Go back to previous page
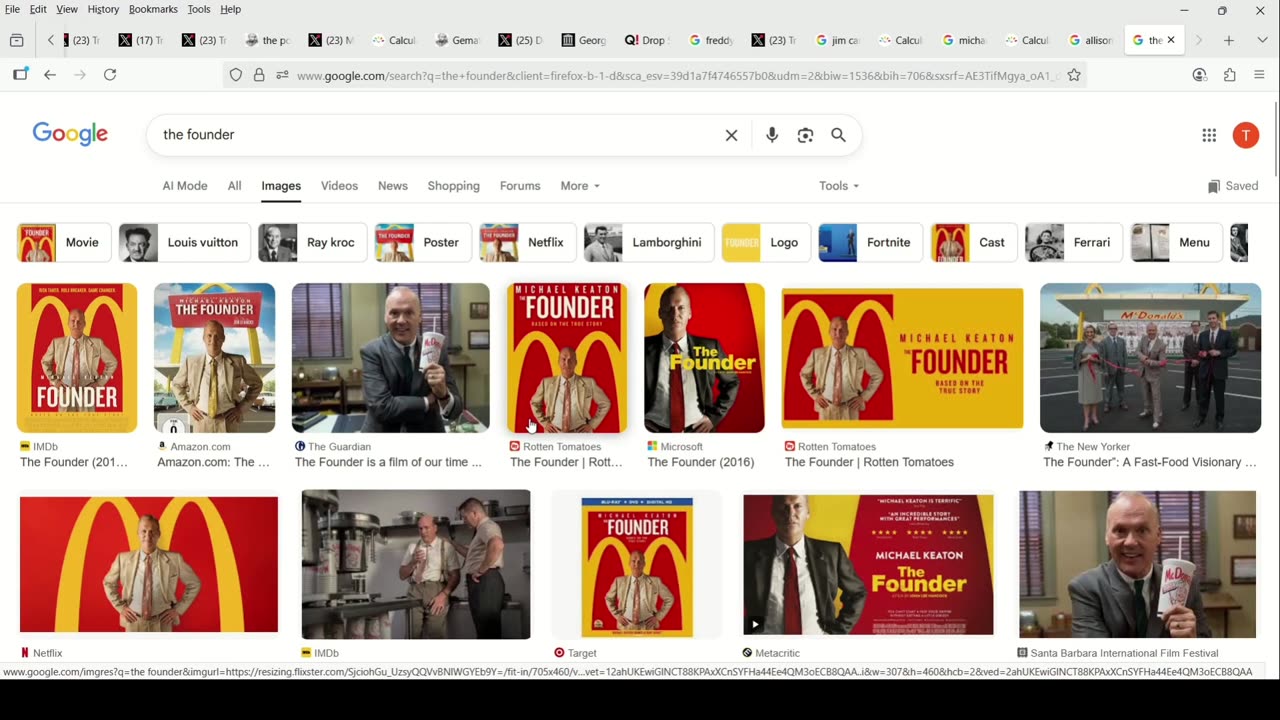The image size is (1280, 720). (x=50, y=75)
